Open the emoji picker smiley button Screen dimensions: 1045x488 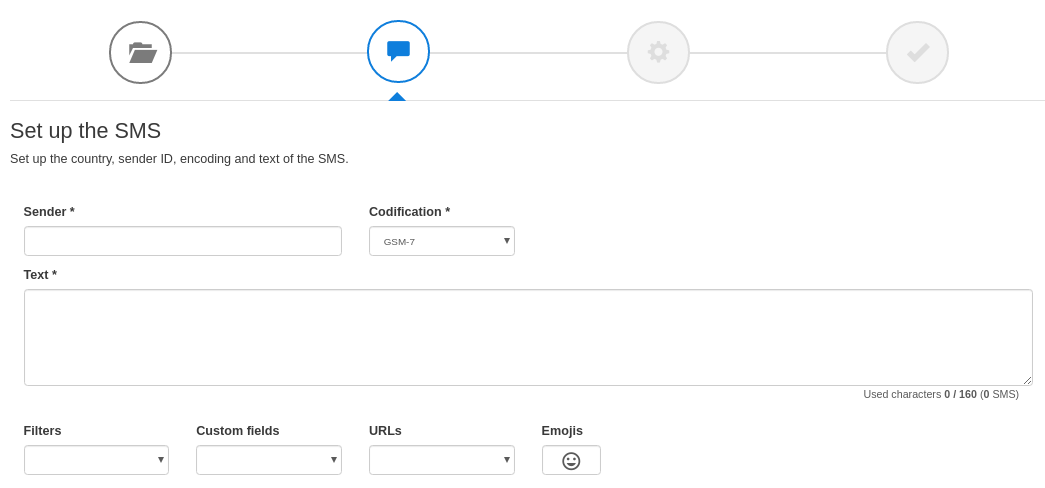point(571,460)
